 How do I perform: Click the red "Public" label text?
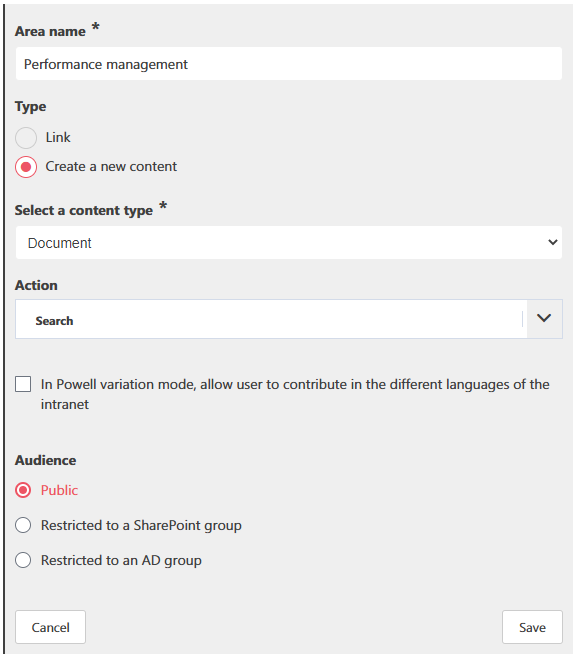point(59,490)
